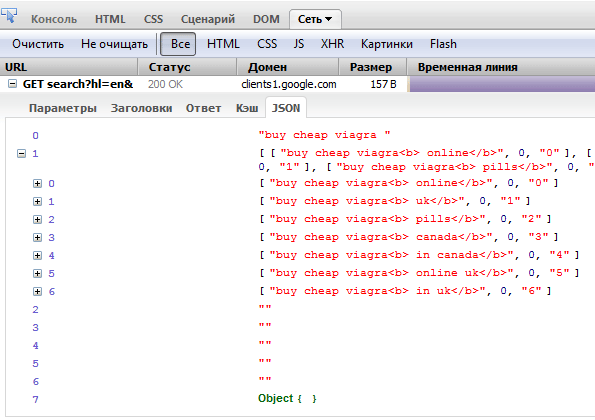Click the Object { } value
Screen dimensions: 595x420
(287, 398)
